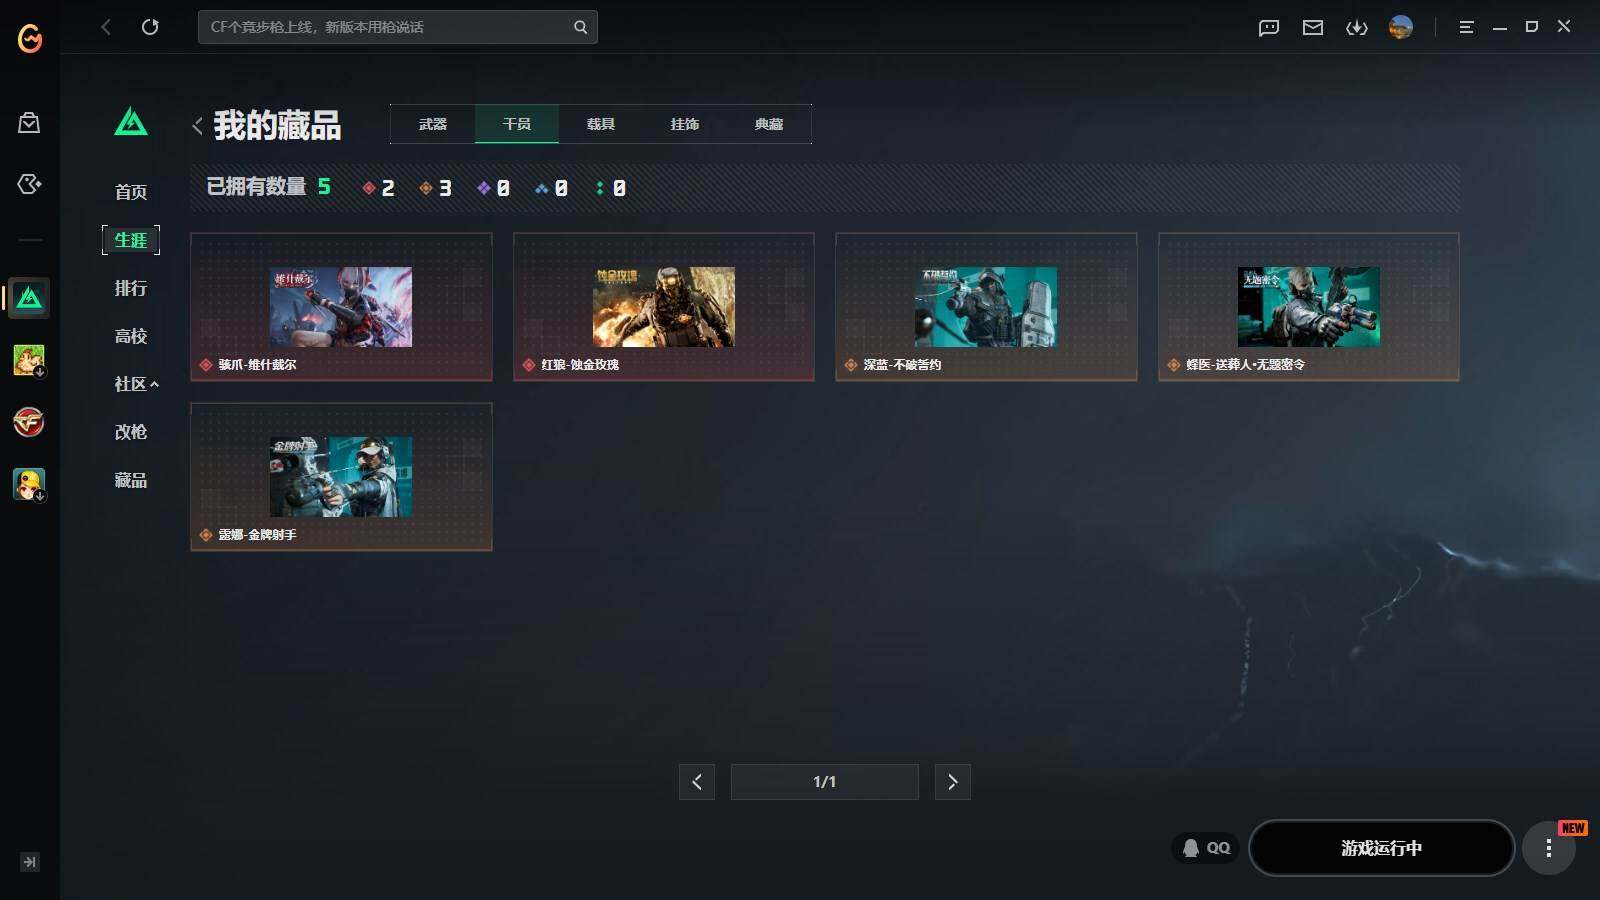Screen dimensions: 1600x900
Task: Open the download manager icon
Action: (1356, 27)
